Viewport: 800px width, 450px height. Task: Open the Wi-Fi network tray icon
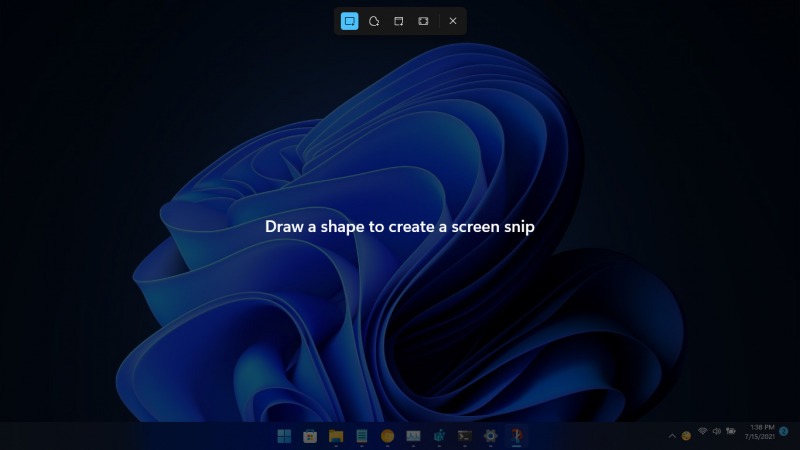tap(703, 432)
